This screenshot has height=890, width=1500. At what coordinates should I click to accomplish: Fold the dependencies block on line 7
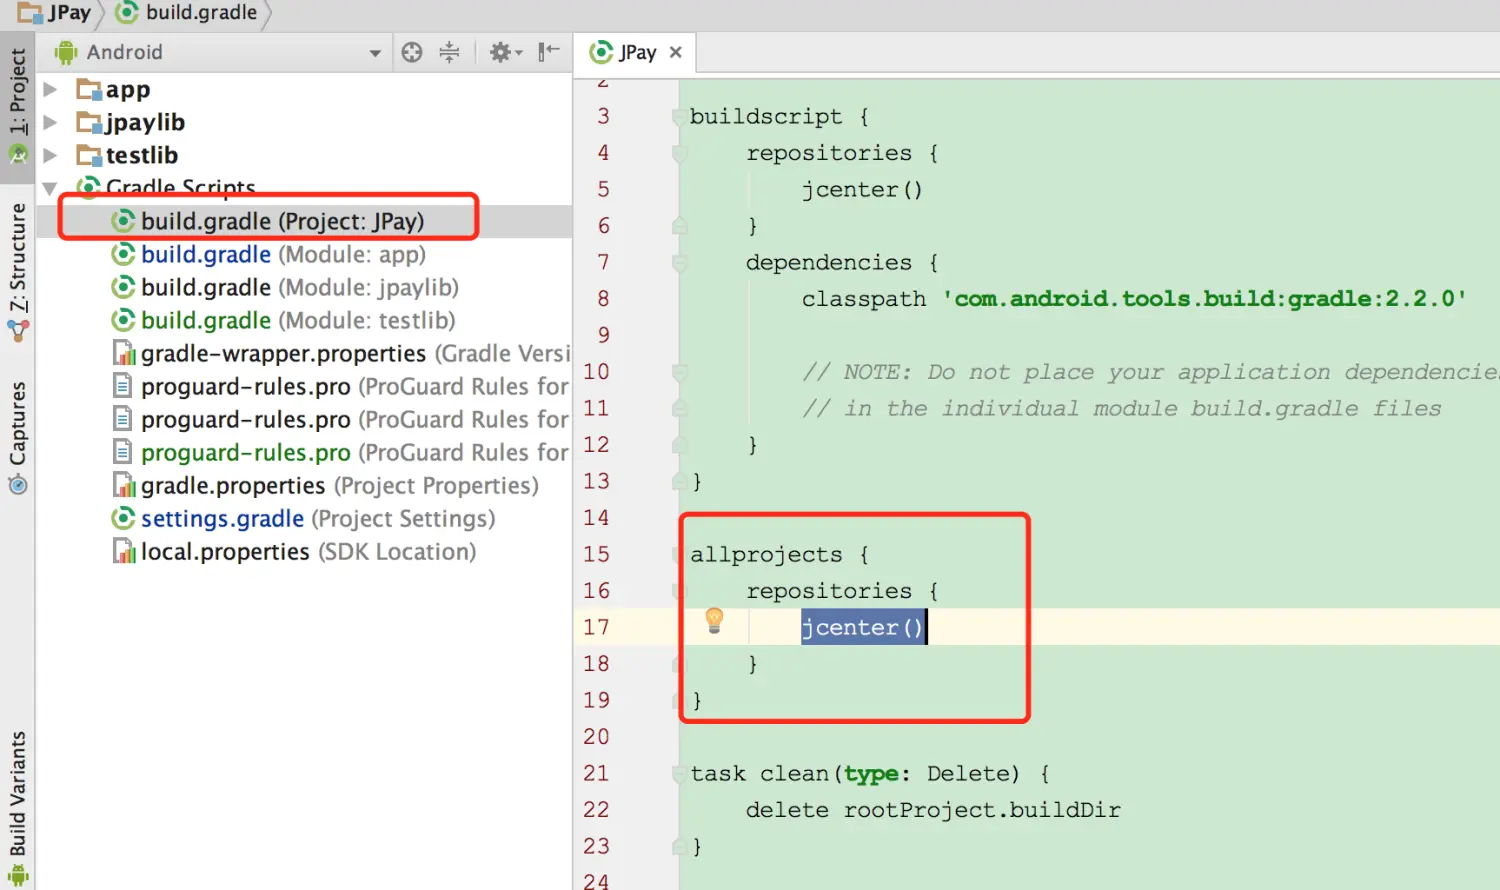tap(680, 263)
